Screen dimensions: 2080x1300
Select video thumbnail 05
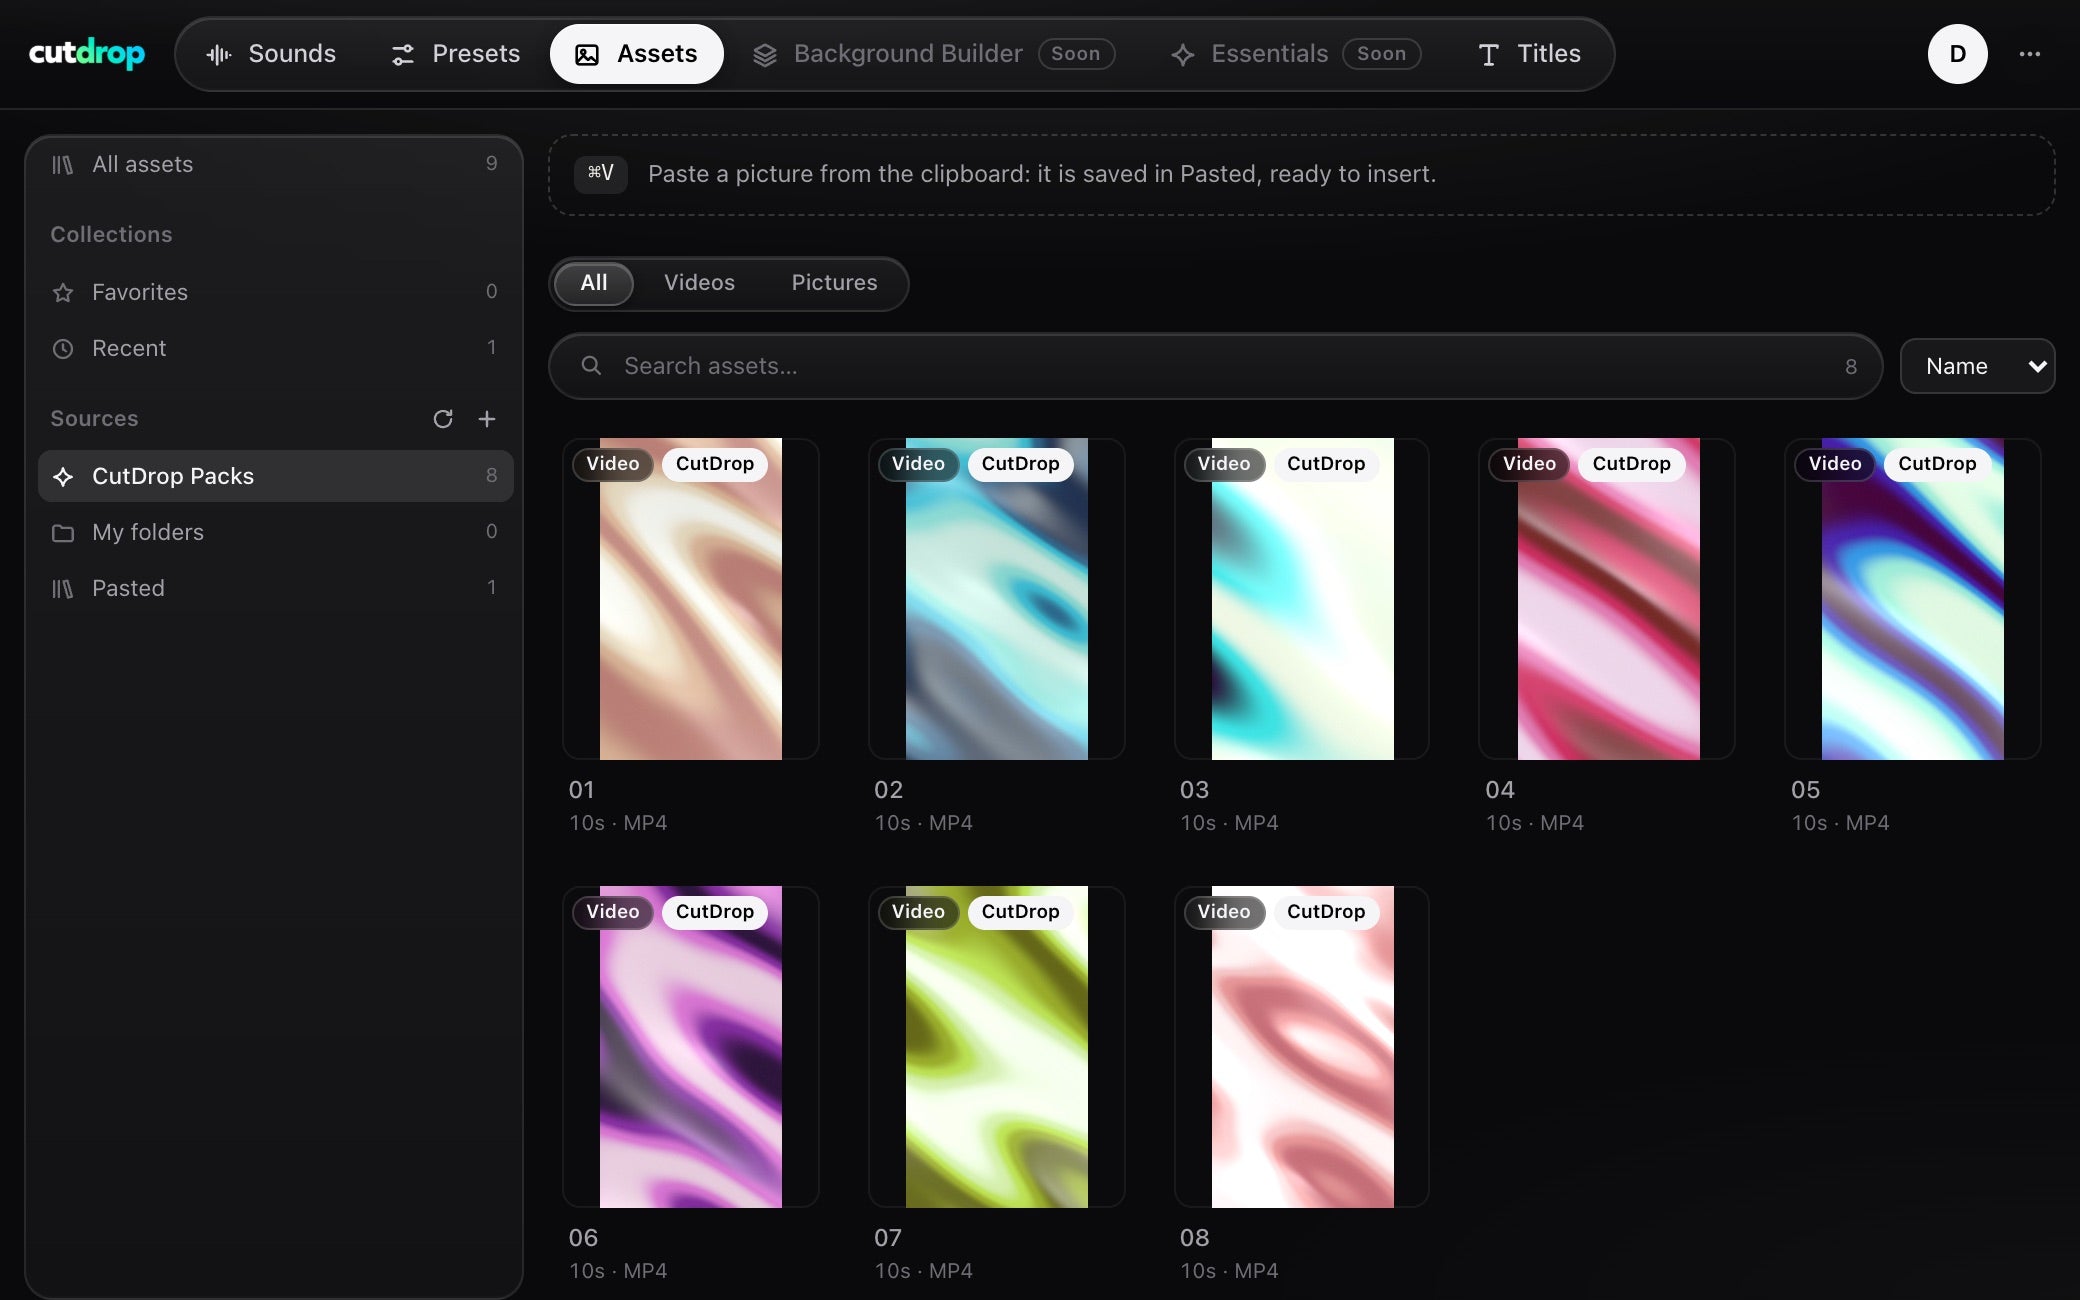[1913, 599]
